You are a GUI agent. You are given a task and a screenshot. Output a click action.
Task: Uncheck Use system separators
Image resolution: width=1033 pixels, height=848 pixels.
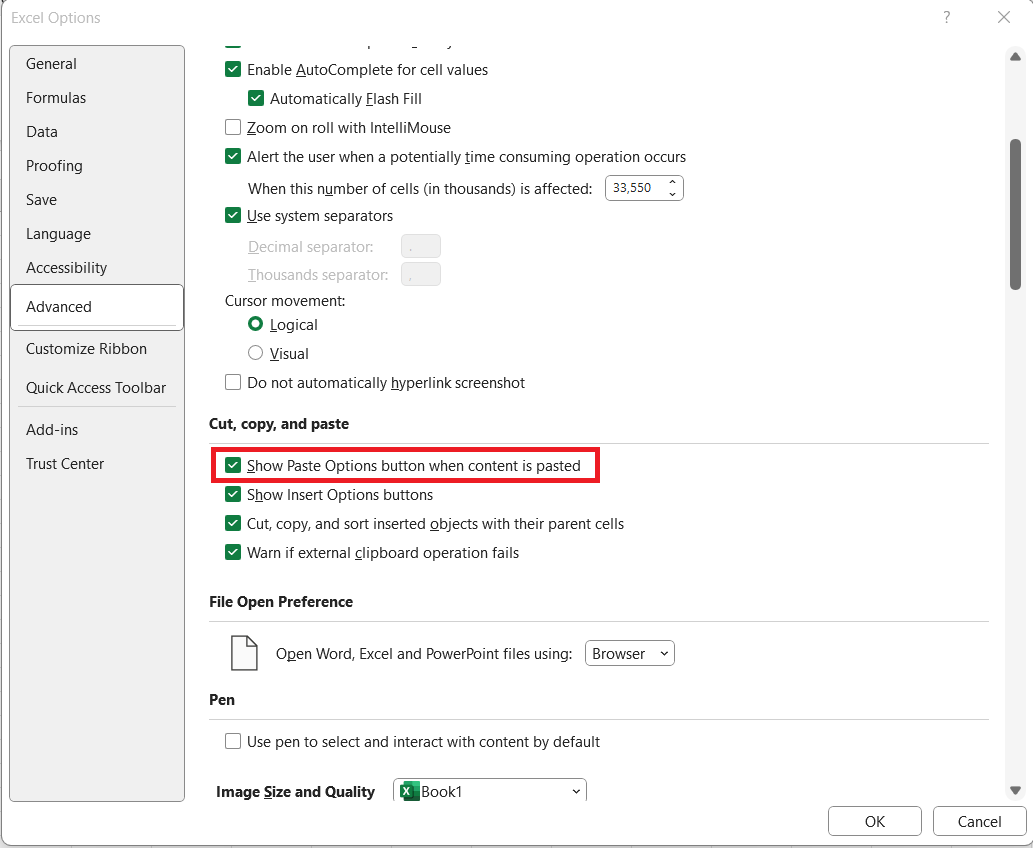pyautogui.click(x=233, y=215)
